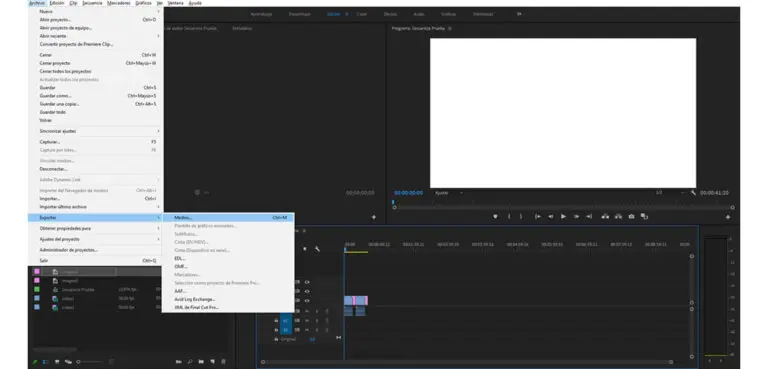Choose XML de Final Cut Pro... option
This screenshot has height=369, width=768.
(228, 307)
